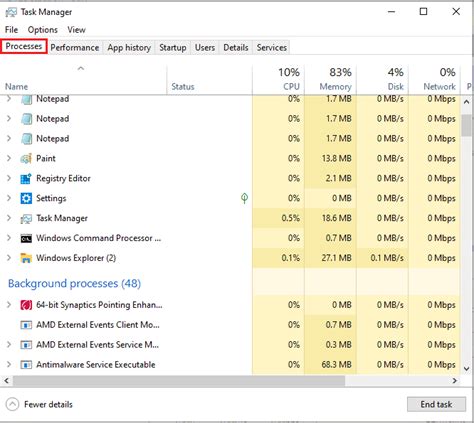Sort by the Status column header
The width and height of the screenshot is (474, 423).
tap(209, 79)
